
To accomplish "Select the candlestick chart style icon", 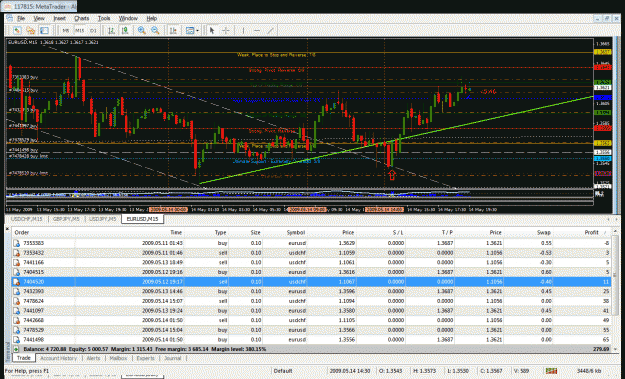I will click(x=125, y=30).
